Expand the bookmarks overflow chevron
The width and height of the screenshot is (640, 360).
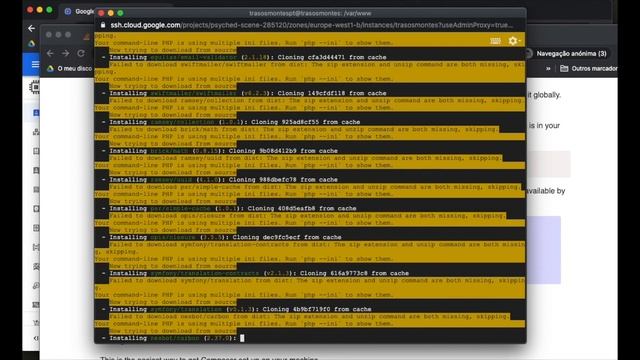click(548, 69)
